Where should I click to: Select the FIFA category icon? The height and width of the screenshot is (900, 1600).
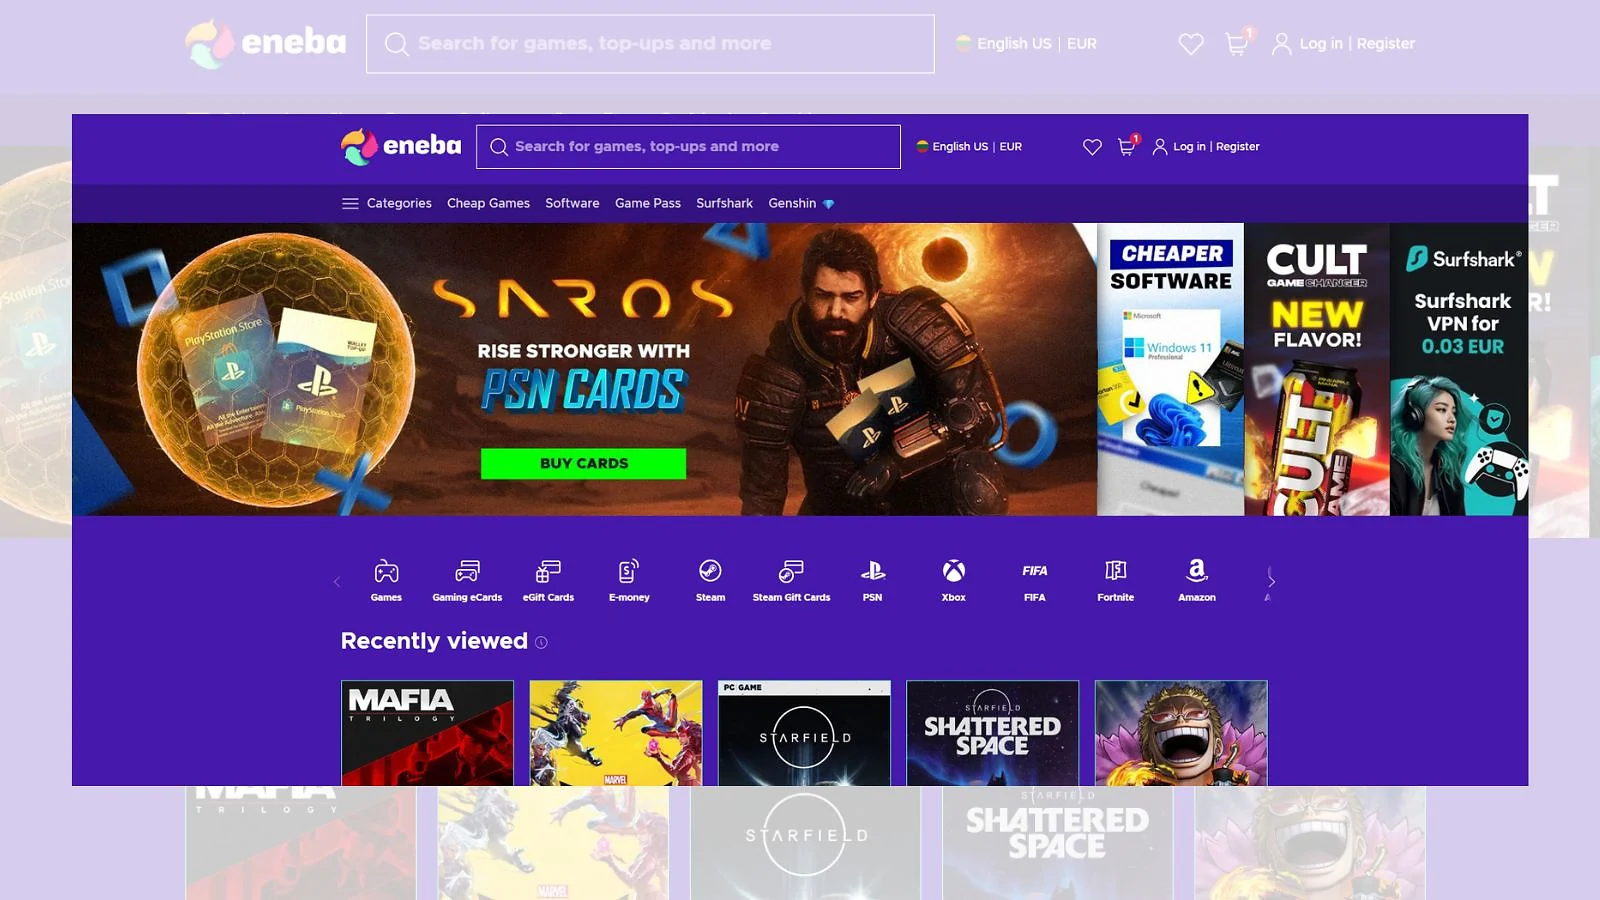click(1035, 571)
